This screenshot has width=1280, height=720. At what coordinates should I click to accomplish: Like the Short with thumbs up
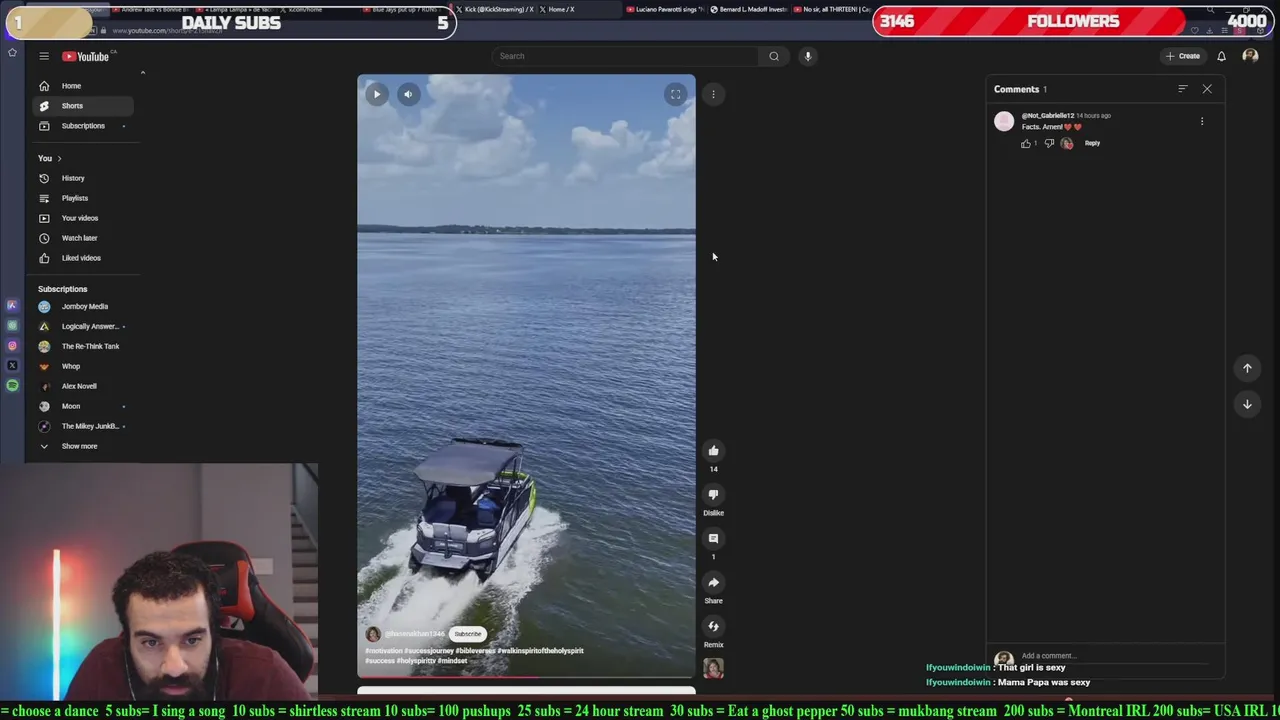coord(713,451)
